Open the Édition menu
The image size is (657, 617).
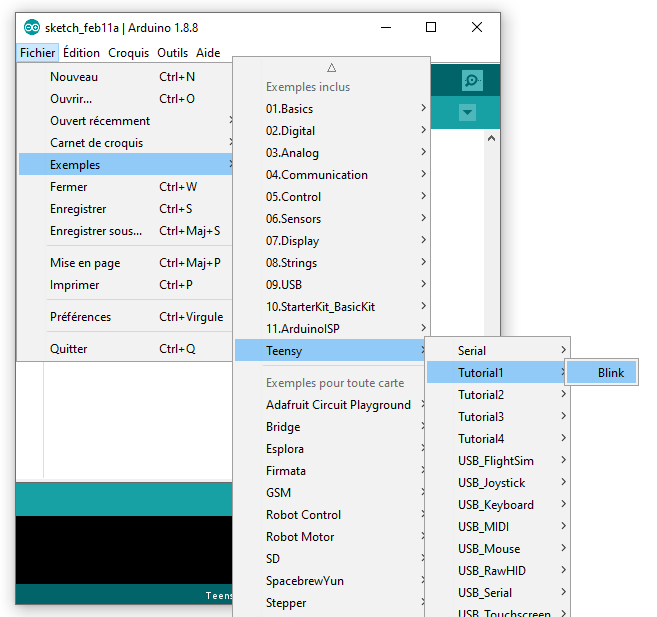pos(81,53)
